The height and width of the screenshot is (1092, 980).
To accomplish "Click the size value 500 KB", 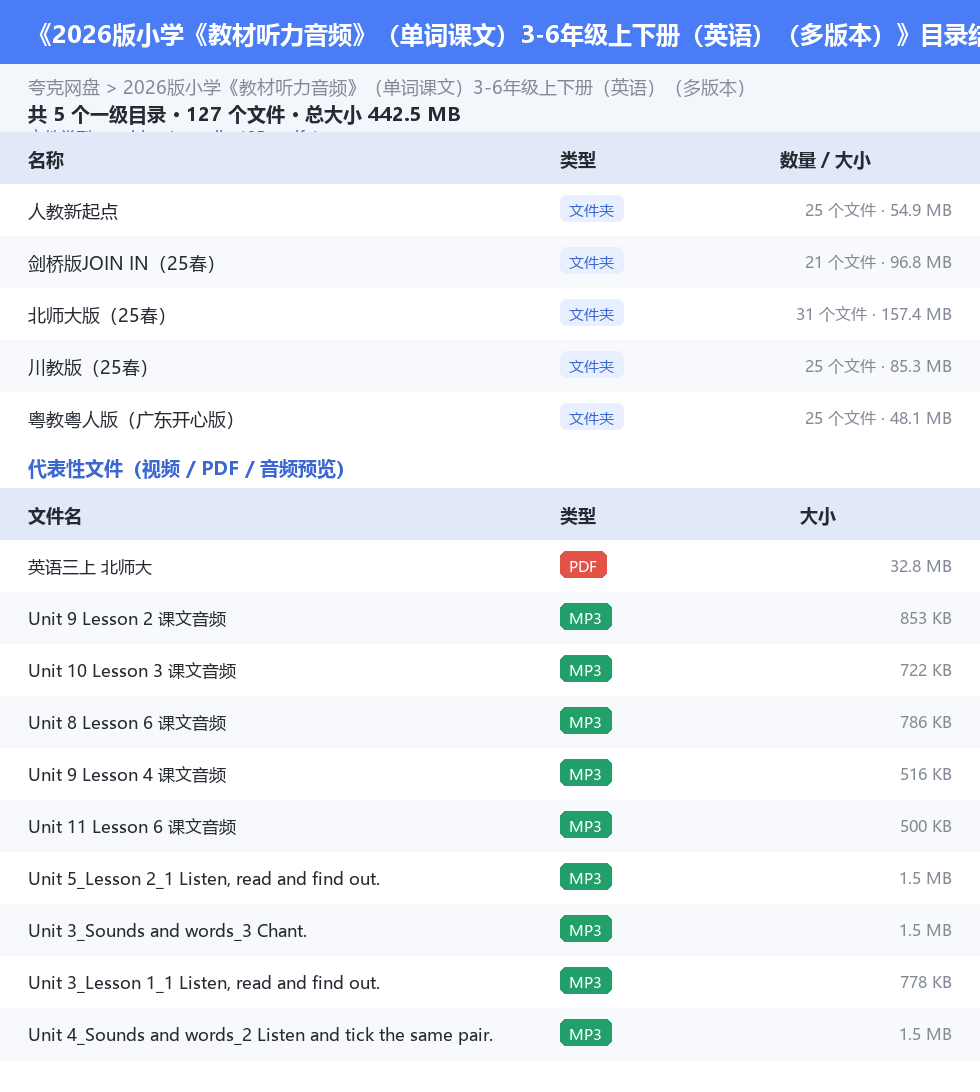I will point(926,826).
